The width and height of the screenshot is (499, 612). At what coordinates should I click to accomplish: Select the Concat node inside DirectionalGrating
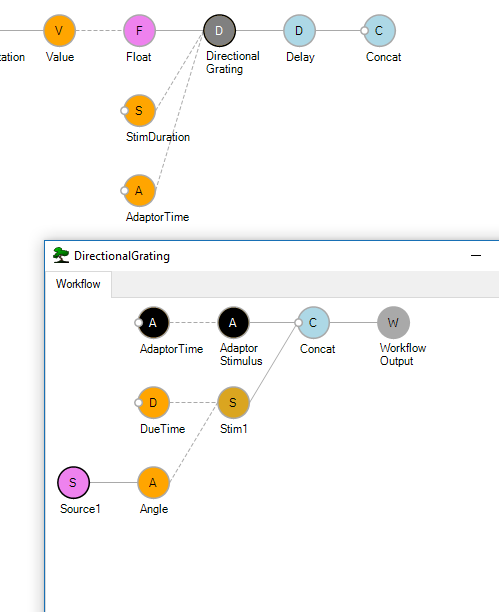point(314,323)
